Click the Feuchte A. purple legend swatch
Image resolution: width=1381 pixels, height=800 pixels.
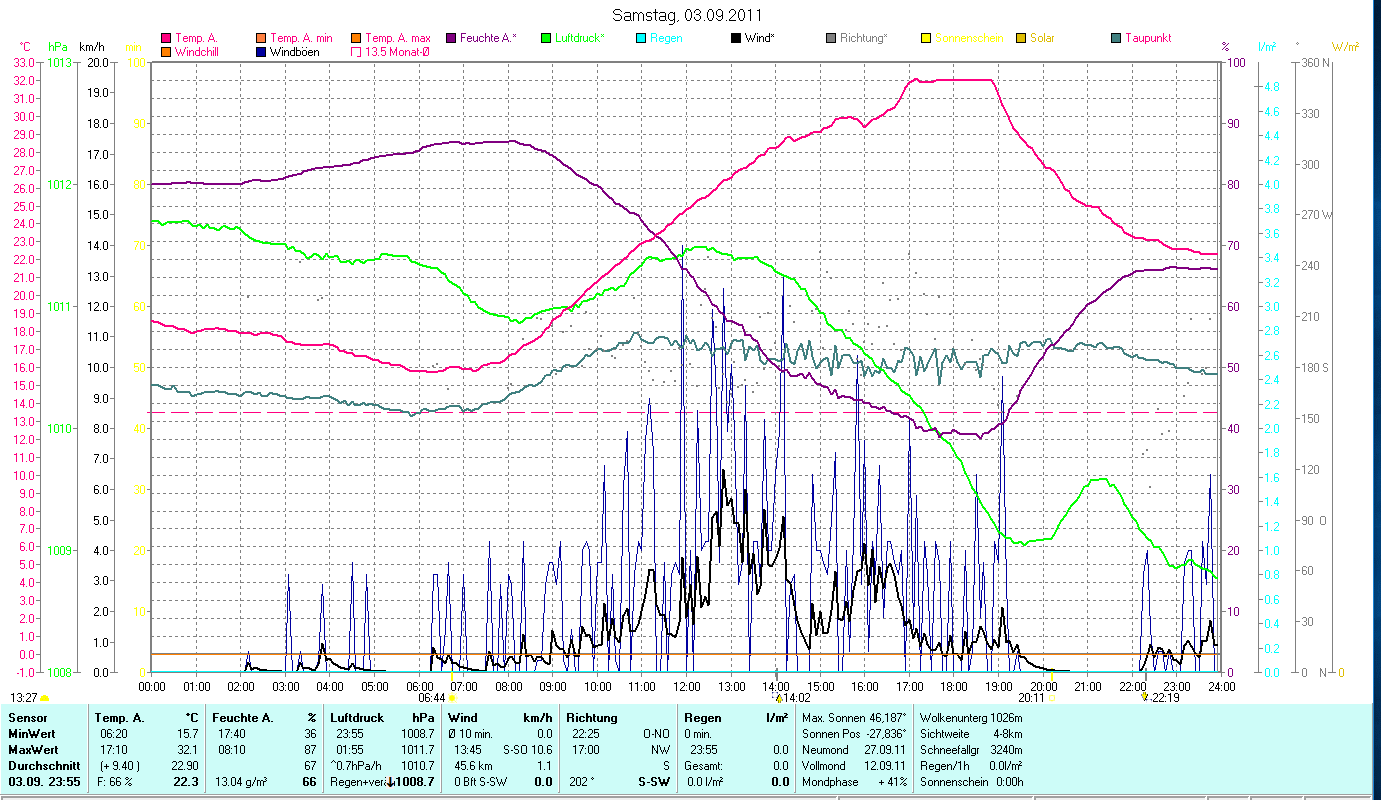(x=451, y=38)
